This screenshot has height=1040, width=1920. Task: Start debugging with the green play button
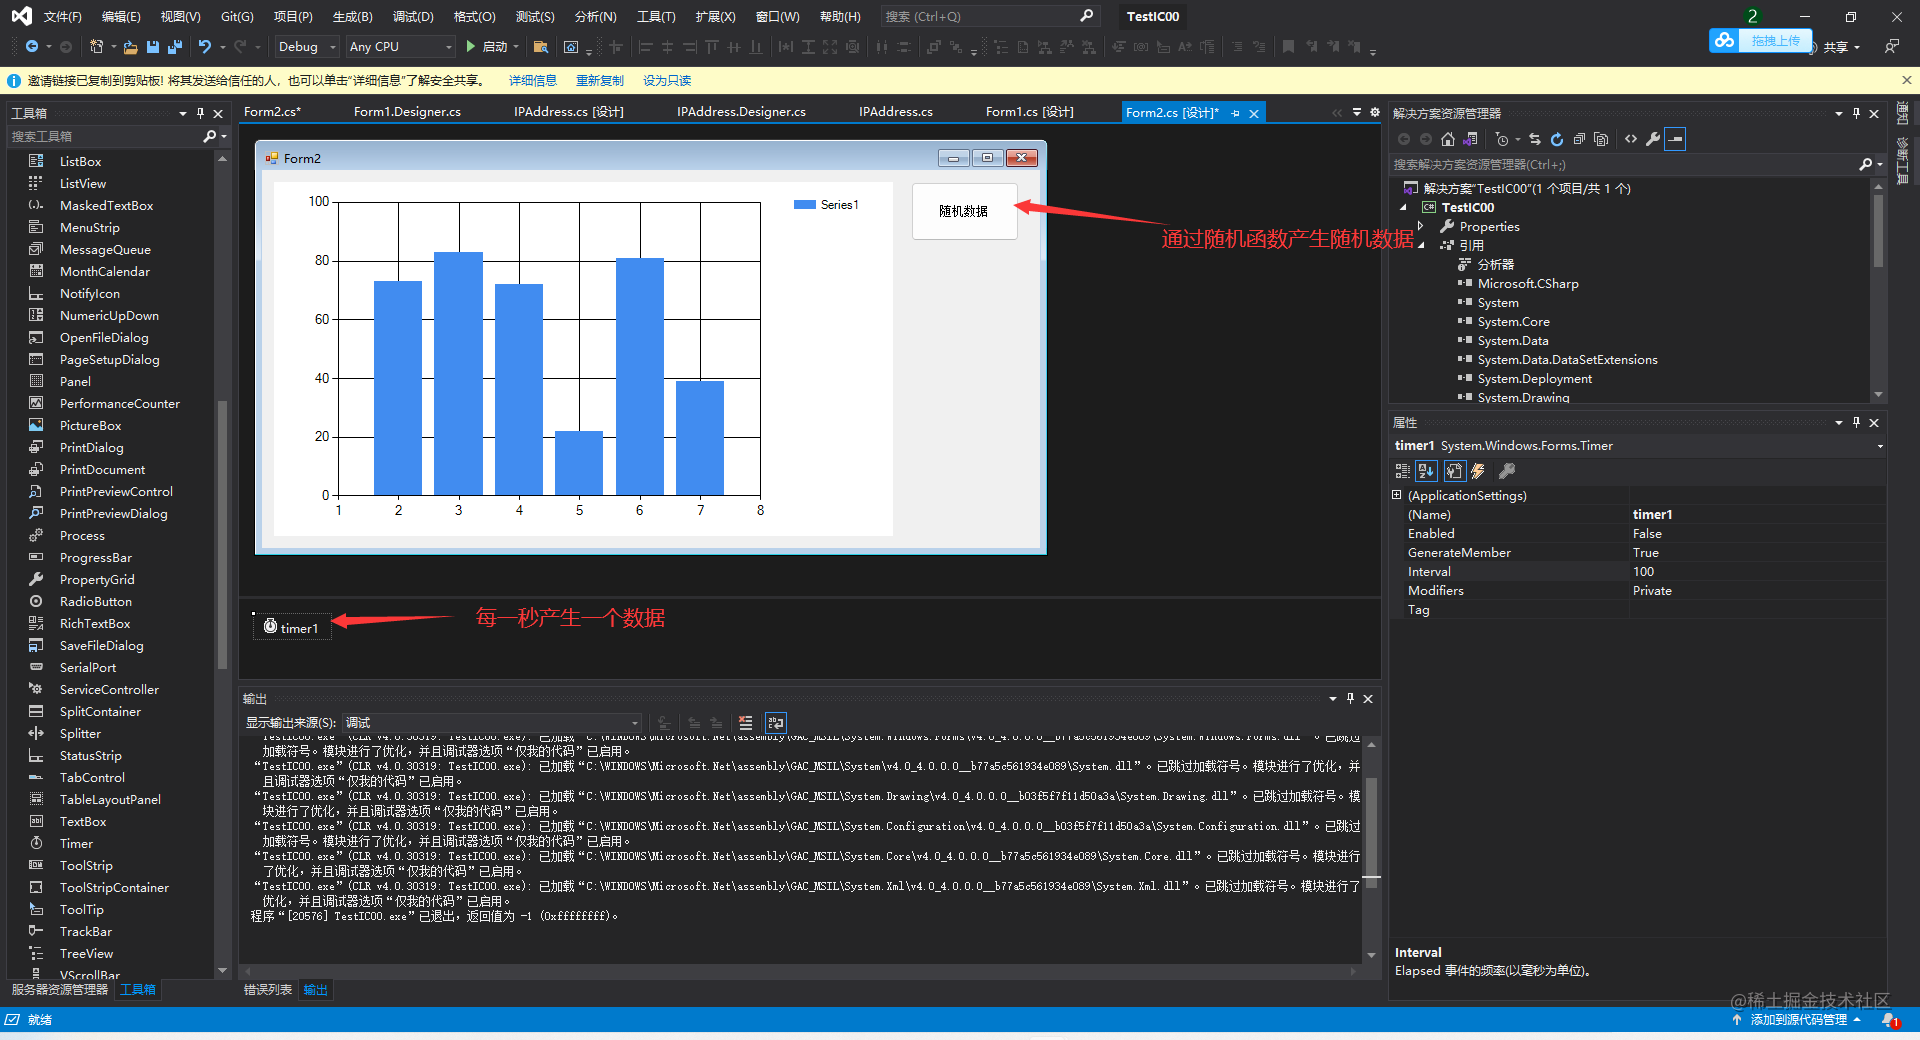[x=470, y=47]
